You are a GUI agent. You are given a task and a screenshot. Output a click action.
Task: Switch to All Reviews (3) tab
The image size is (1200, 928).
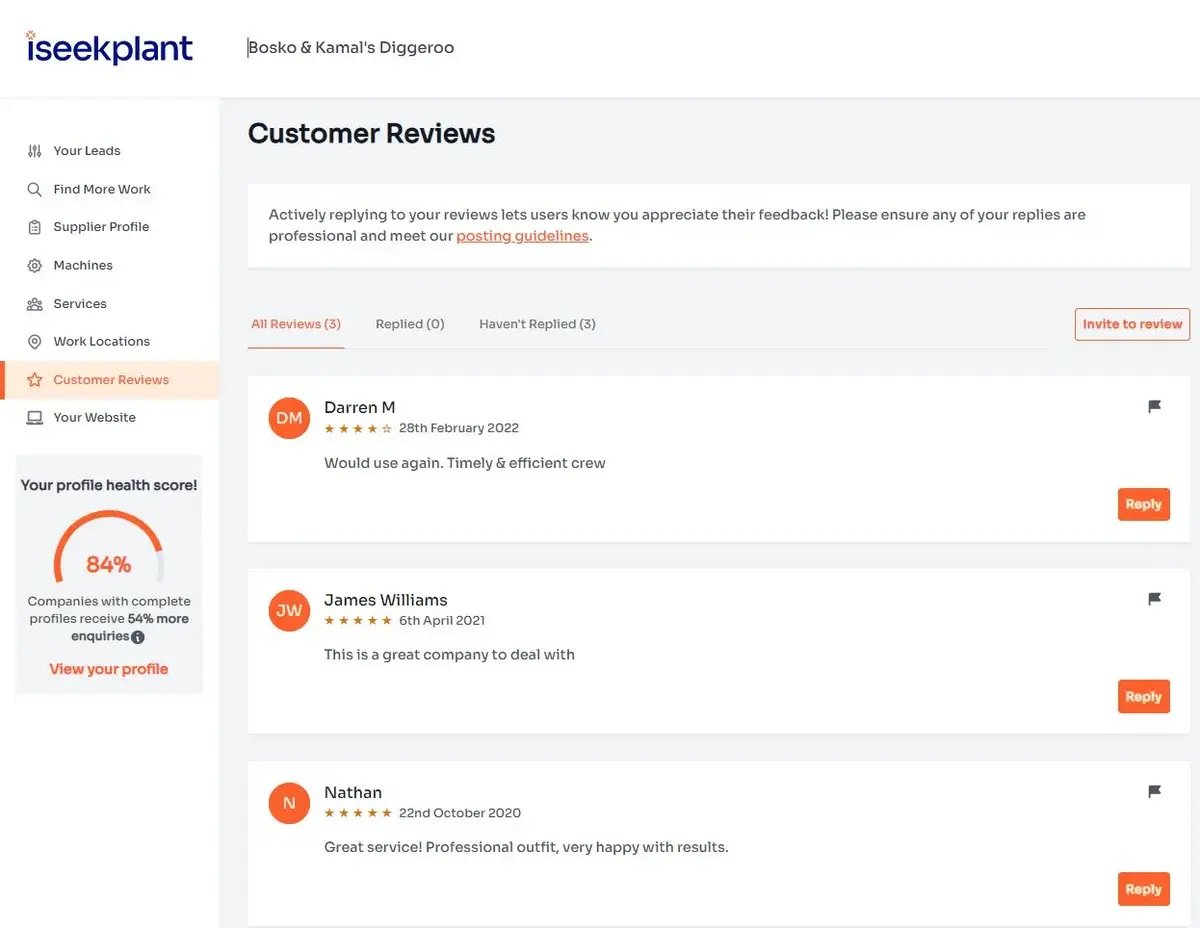296,324
